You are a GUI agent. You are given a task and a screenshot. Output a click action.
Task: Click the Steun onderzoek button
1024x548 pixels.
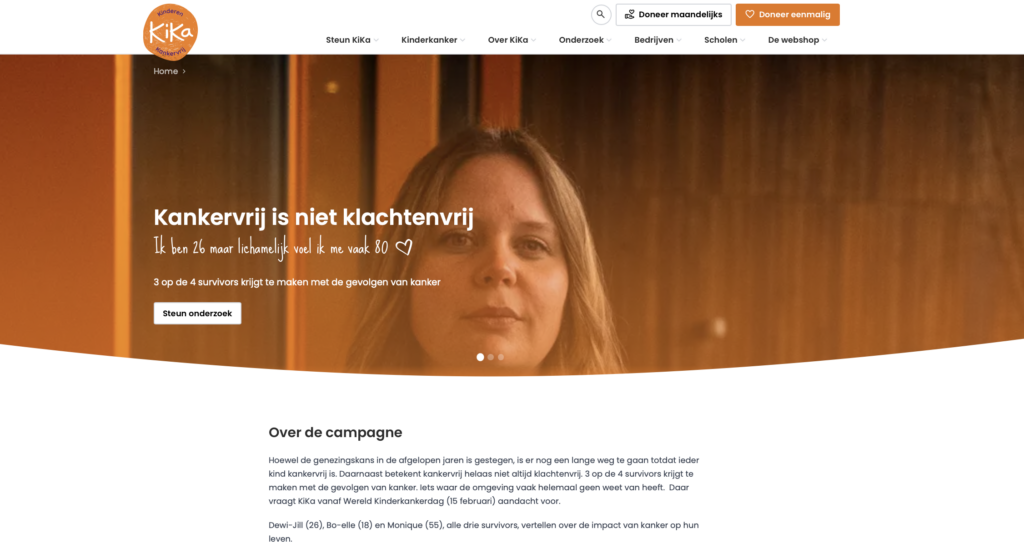point(197,314)
